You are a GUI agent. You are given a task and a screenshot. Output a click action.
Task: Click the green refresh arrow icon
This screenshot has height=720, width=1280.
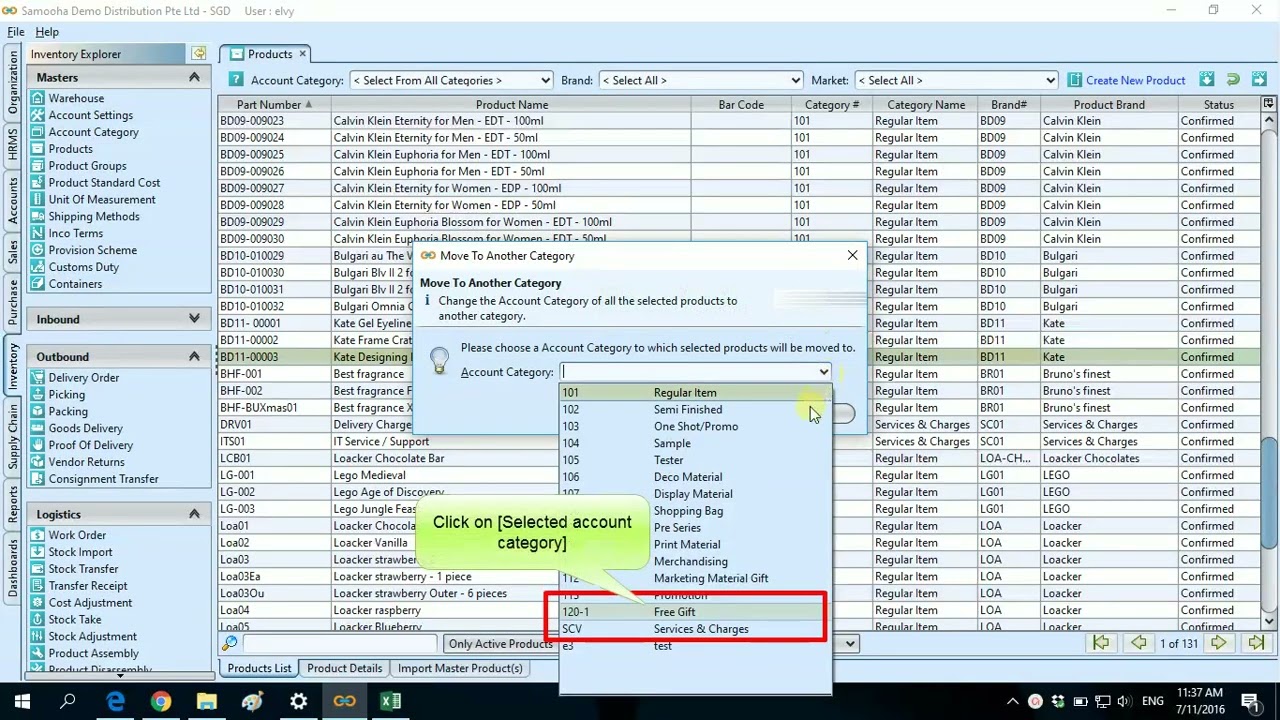coord(1232,80)
